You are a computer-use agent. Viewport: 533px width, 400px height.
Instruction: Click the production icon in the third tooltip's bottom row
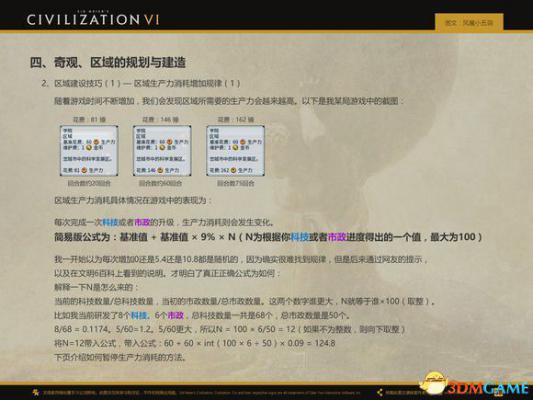233,170
